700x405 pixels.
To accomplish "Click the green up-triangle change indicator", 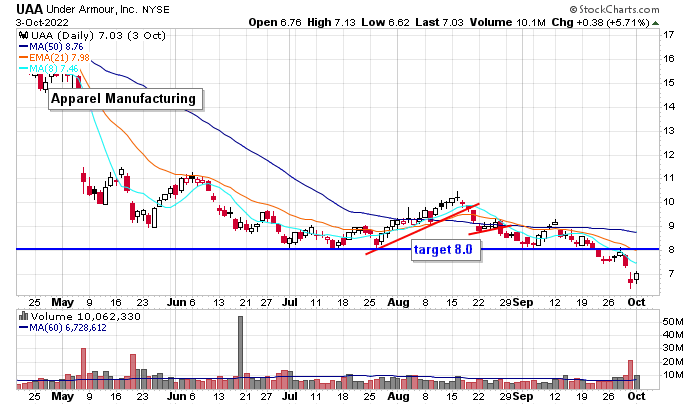I will click(655, 23).
